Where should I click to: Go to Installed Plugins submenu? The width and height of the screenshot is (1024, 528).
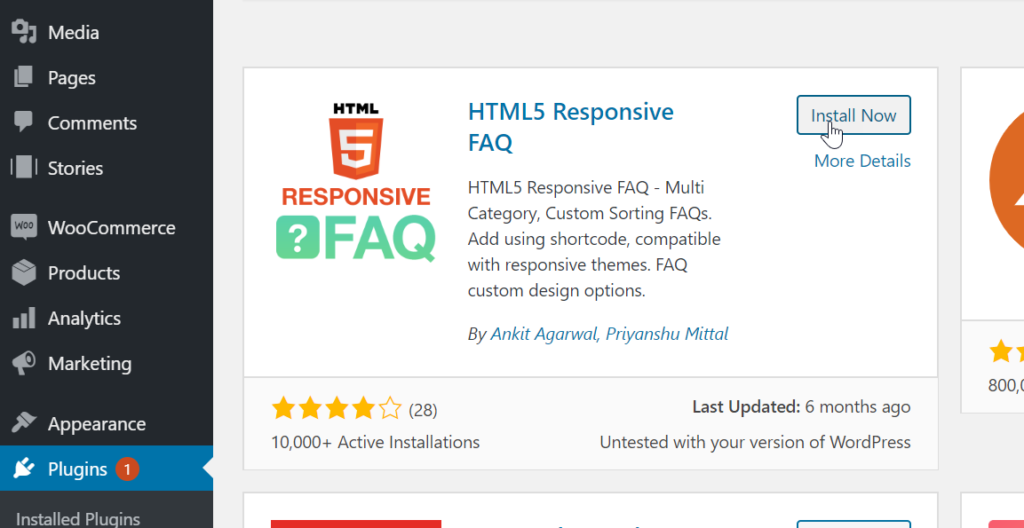click(78, 518)
